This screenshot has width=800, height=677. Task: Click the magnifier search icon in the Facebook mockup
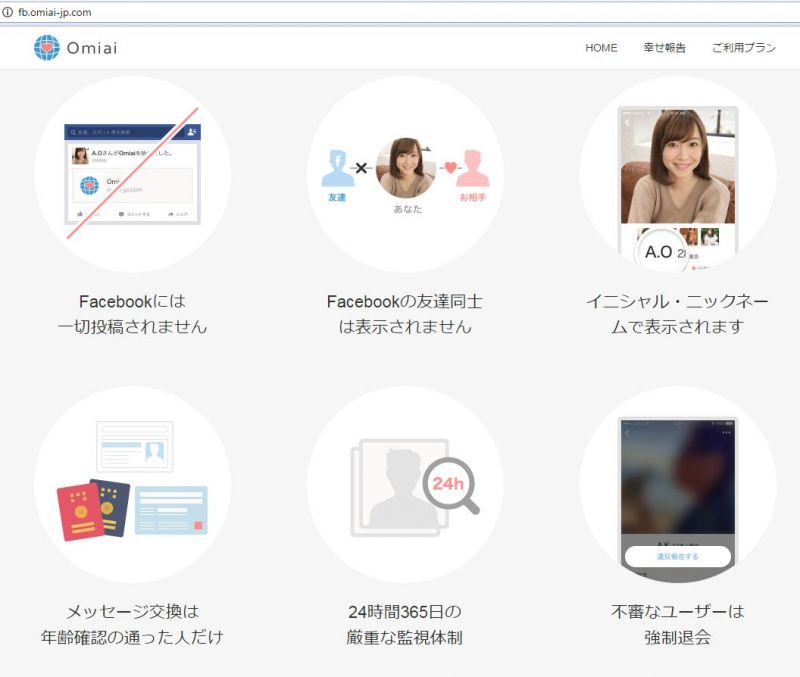coord(74,131)
